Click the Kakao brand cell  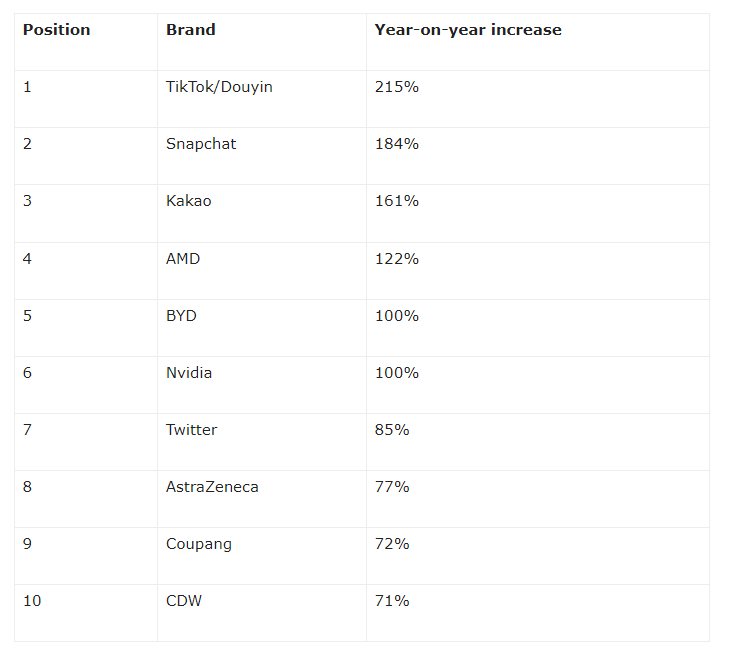[x=189, y=201]
